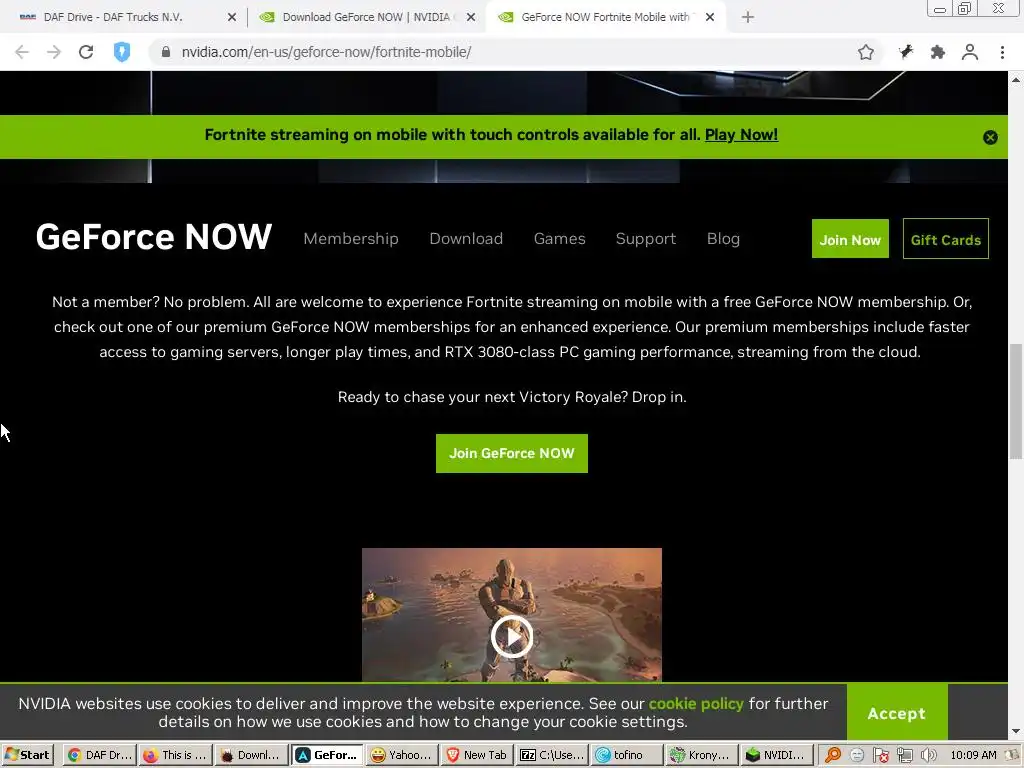
Task: Close the Download GeForce NOW tab
Action: click(x=471, y=17)
